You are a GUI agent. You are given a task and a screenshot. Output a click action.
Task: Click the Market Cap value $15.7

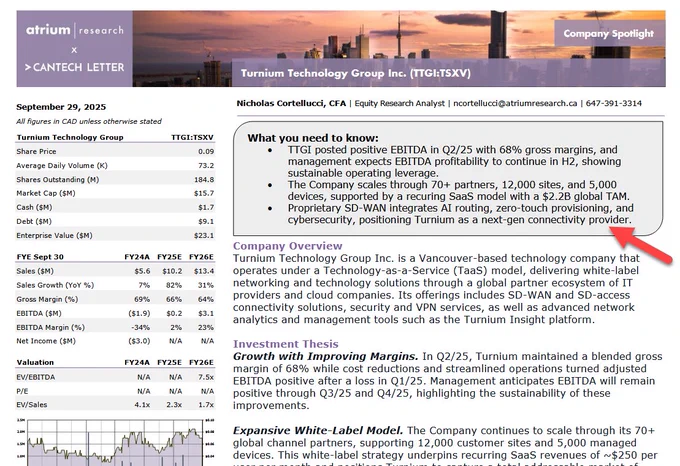click(x=204, y=193)
